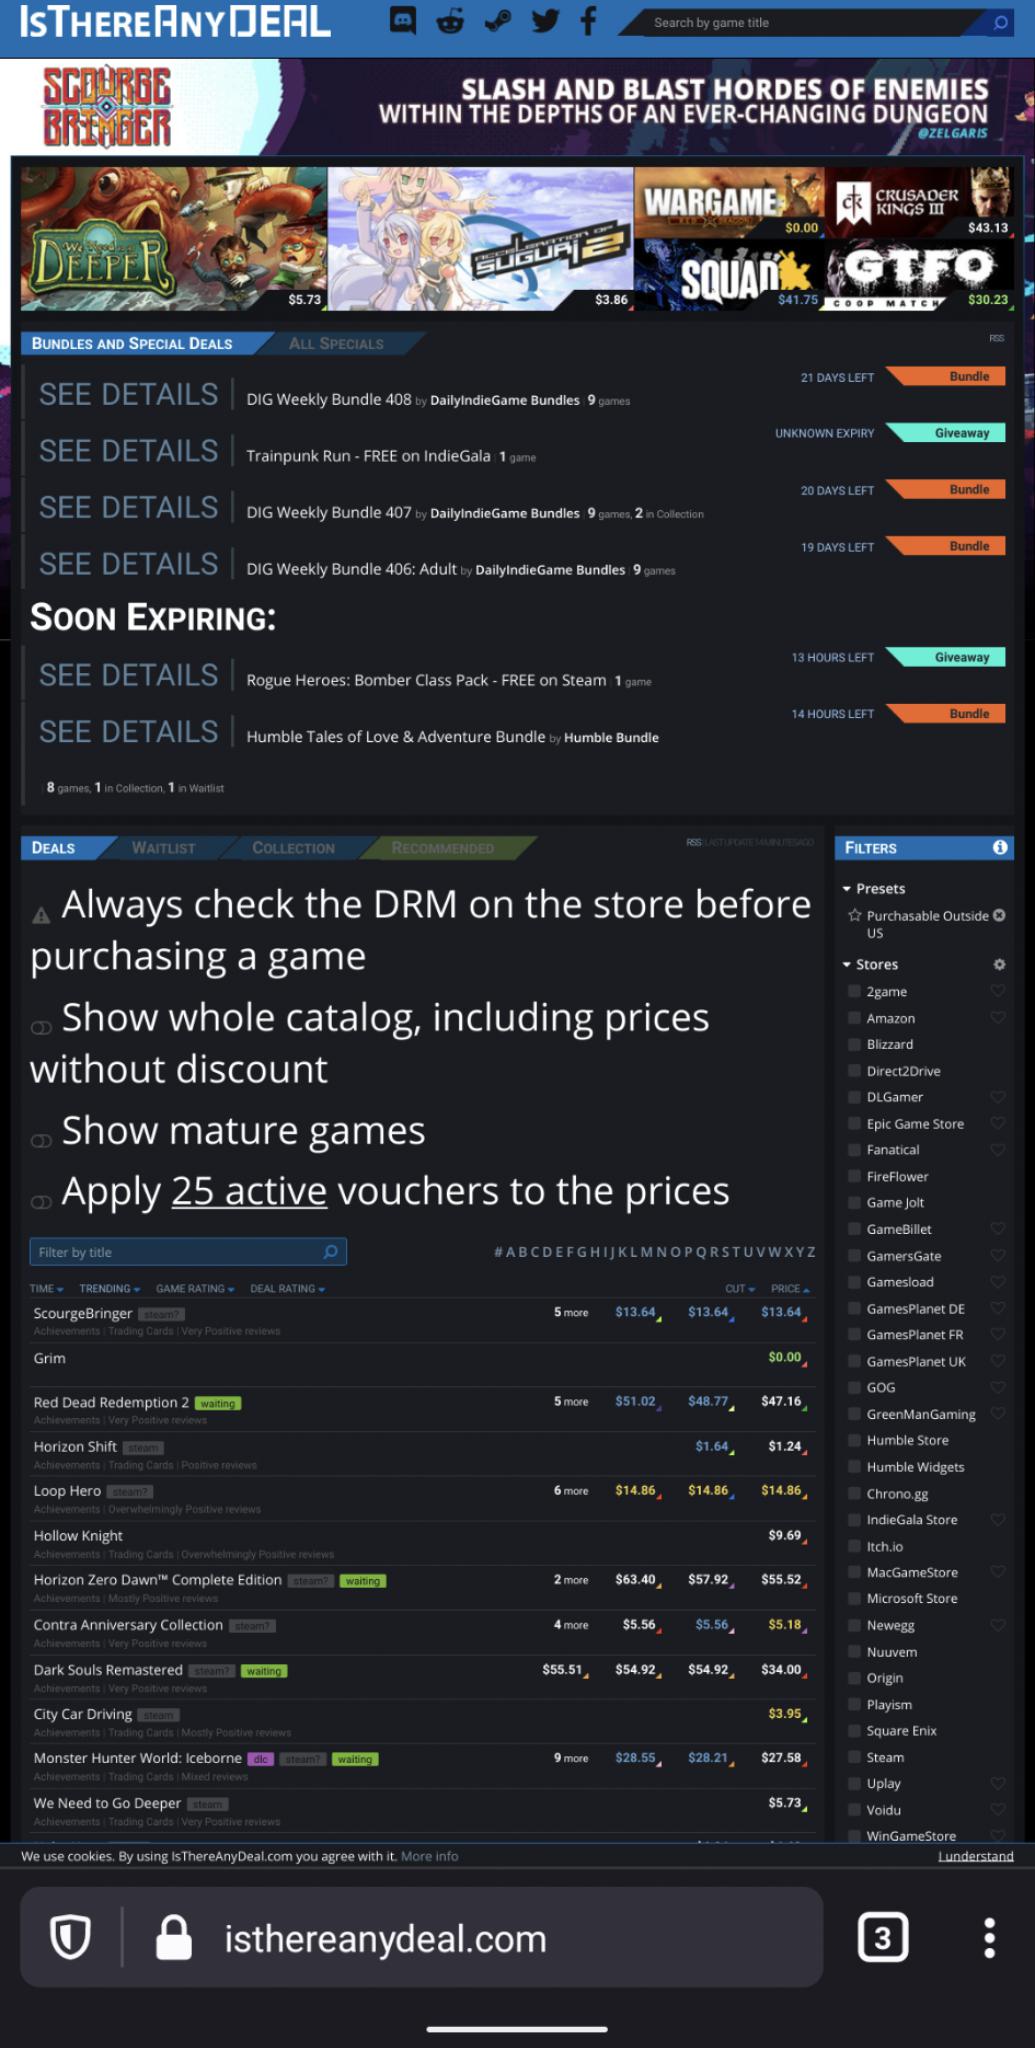The height and width of the screenshot is (2048, 1035).
Task: Check the Fanatical store checkbox
Action: coord(854,1150)
